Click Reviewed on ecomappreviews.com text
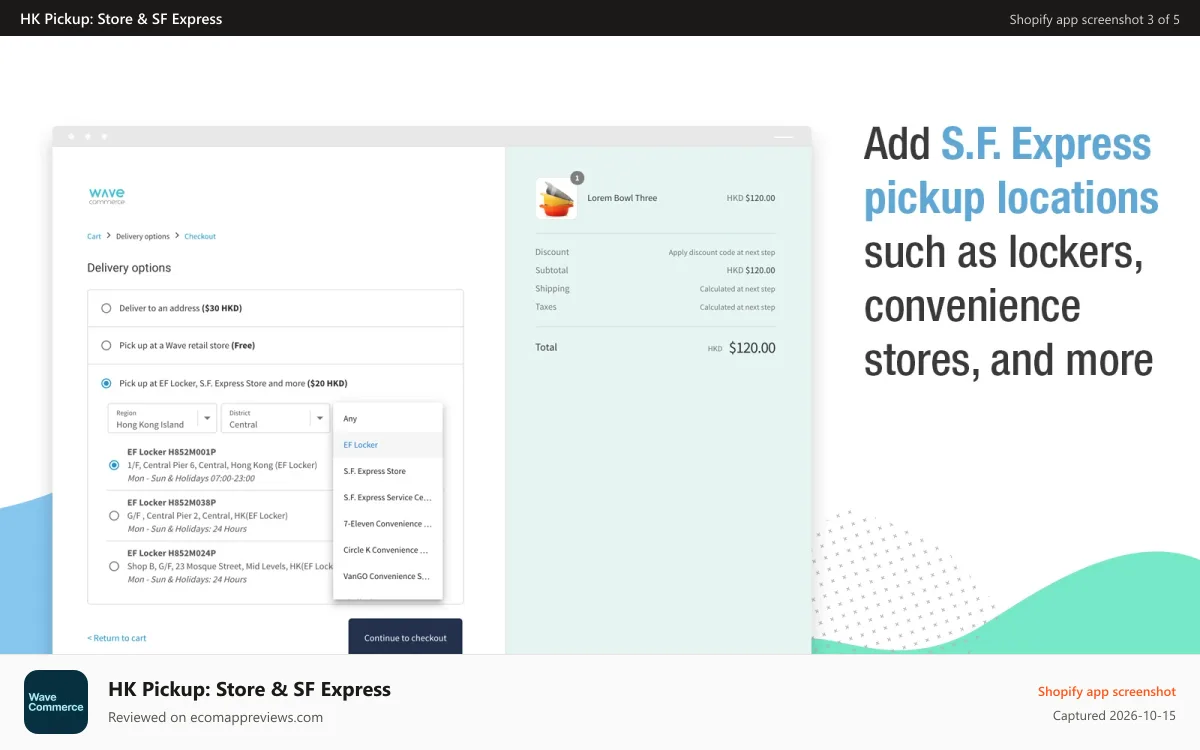 215,717
